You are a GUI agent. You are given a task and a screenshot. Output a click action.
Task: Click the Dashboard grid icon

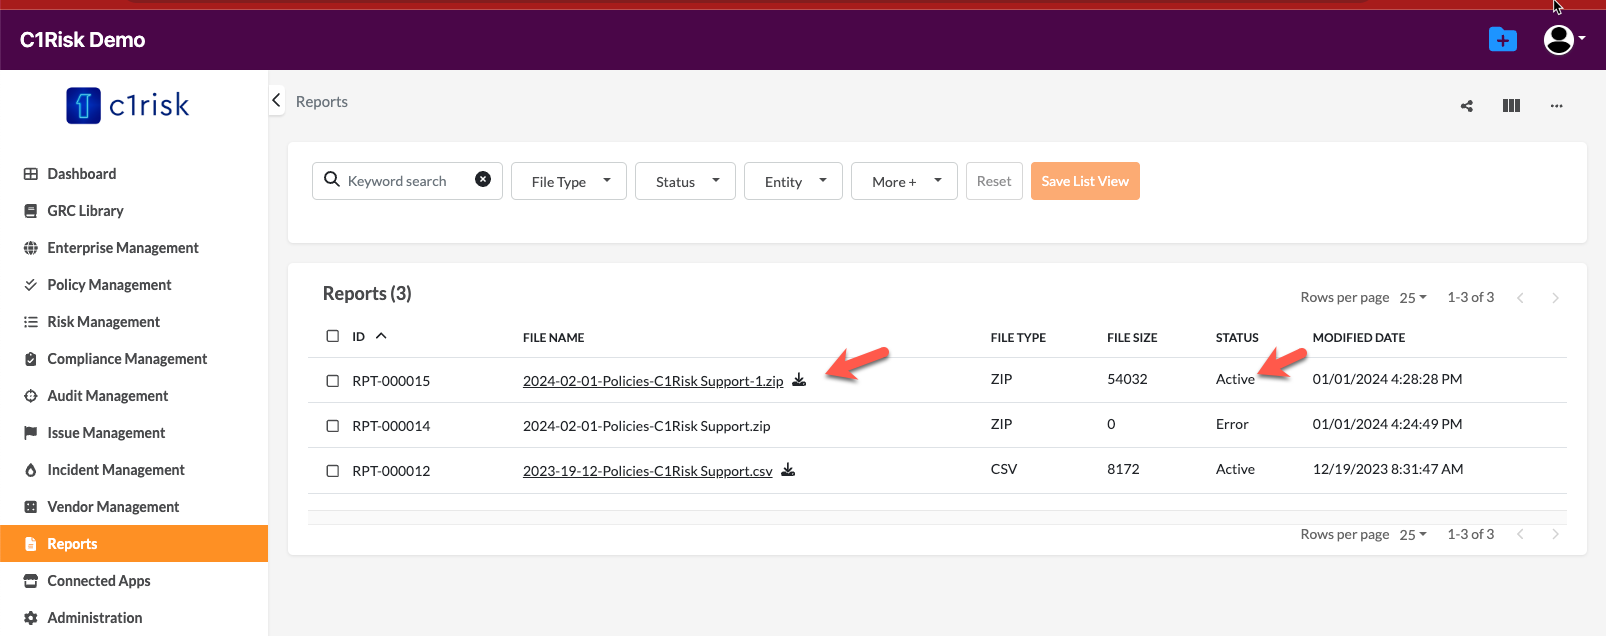[31, 174]
